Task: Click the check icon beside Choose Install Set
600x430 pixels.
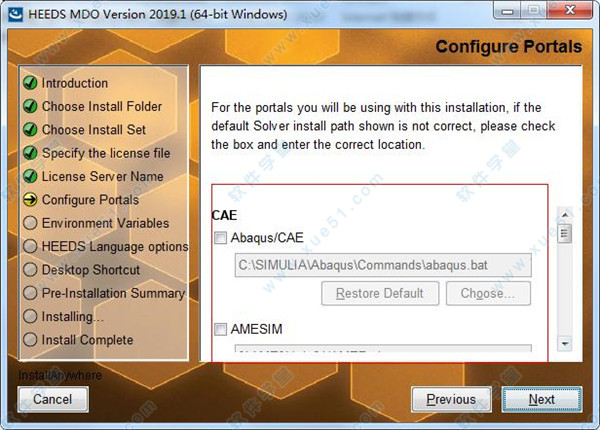Action: point(30,130)
